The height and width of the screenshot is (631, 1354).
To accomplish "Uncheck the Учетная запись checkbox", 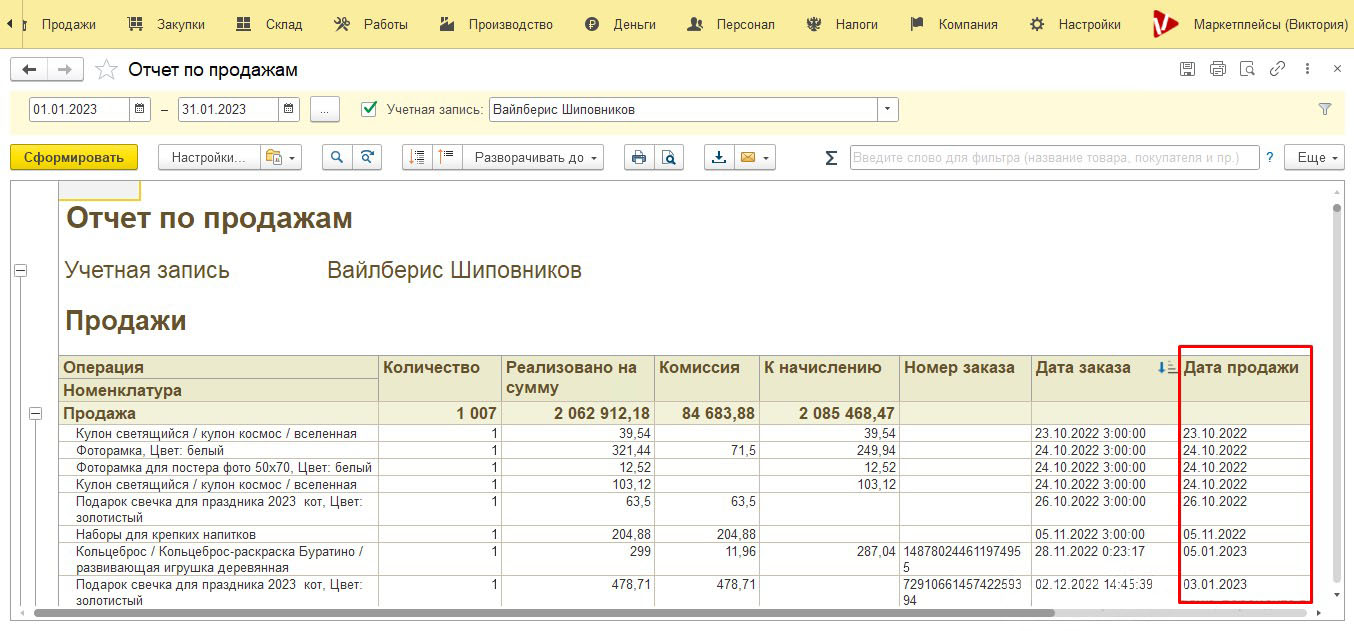I will (369, 109).
